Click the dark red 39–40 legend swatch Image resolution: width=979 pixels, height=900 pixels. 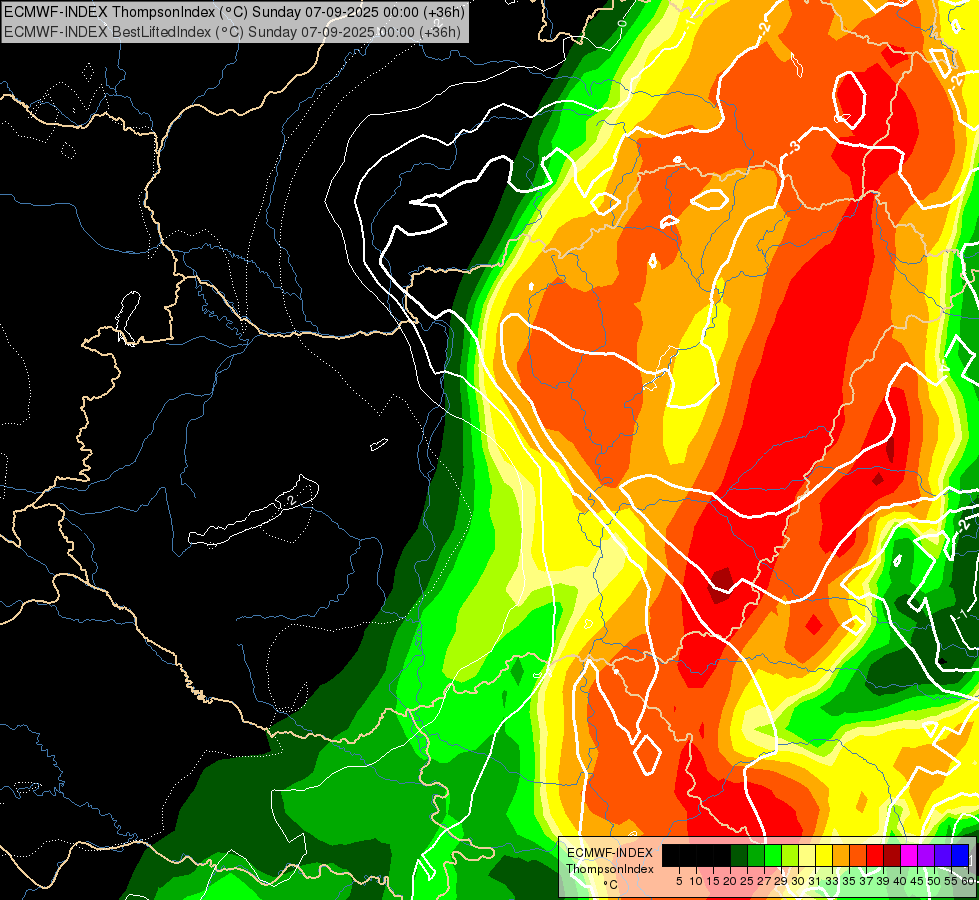892,855
